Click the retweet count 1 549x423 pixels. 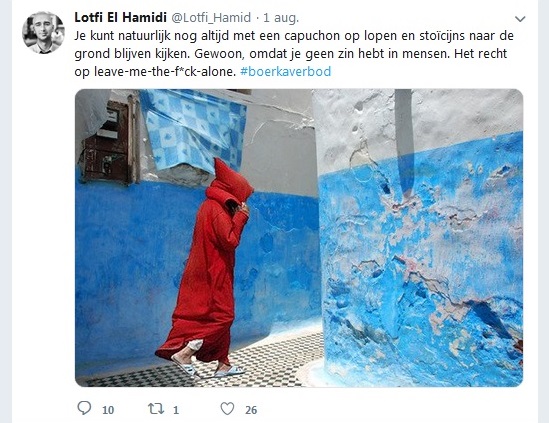(x=176, y=410)
